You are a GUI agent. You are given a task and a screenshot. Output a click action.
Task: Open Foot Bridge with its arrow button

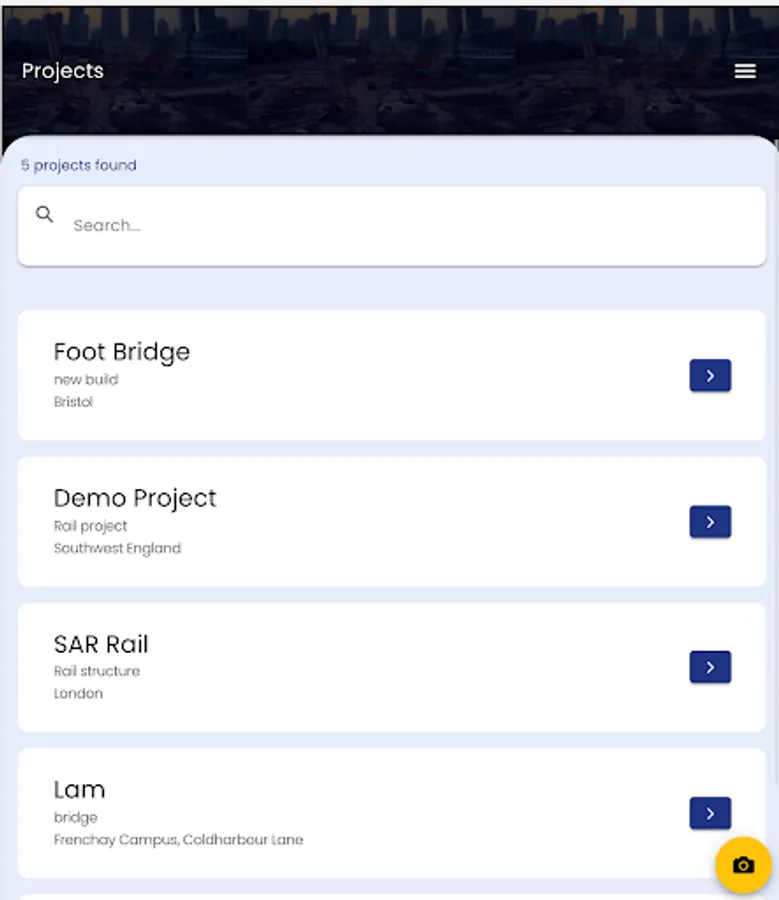[x=710, y=376]
